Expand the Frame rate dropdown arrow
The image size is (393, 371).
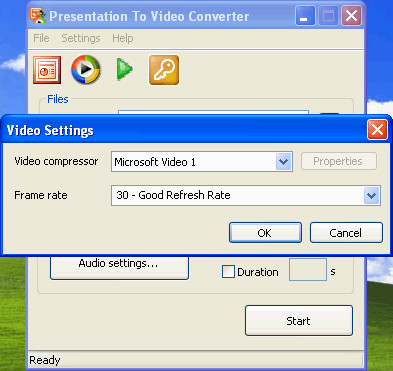click(x=371, y=196)
